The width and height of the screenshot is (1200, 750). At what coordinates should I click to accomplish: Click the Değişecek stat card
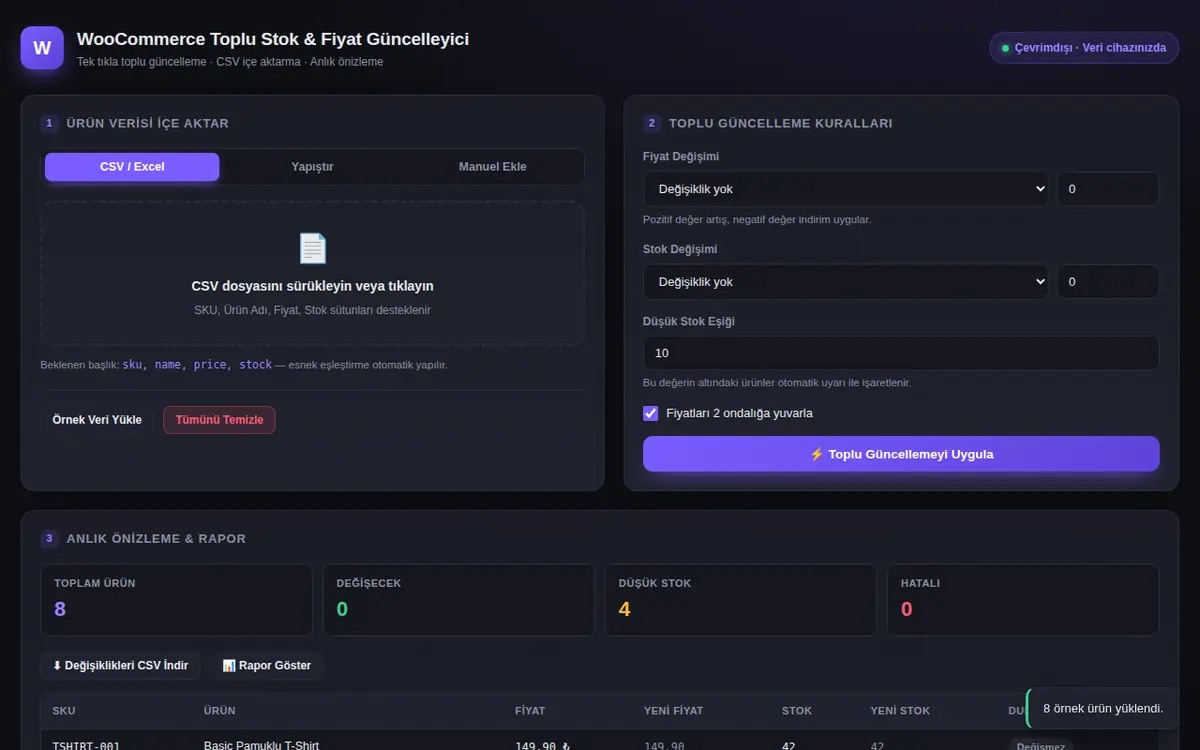pos(459,600)
